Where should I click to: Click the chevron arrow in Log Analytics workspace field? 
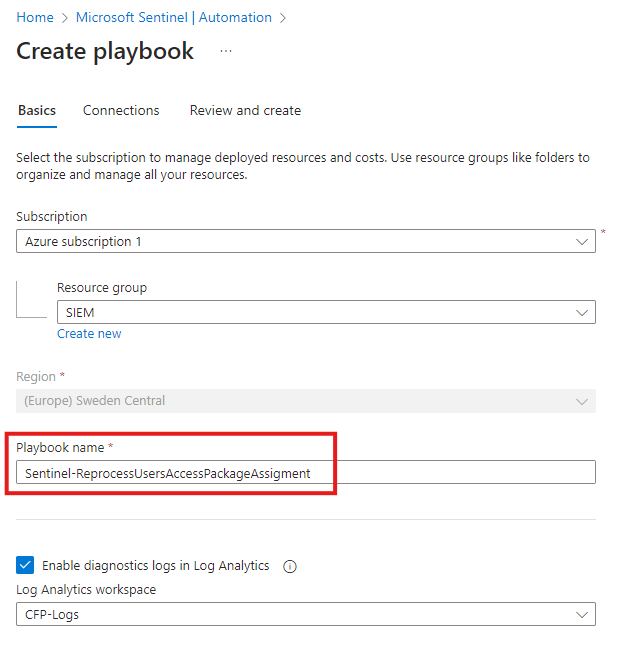(582, 614)
